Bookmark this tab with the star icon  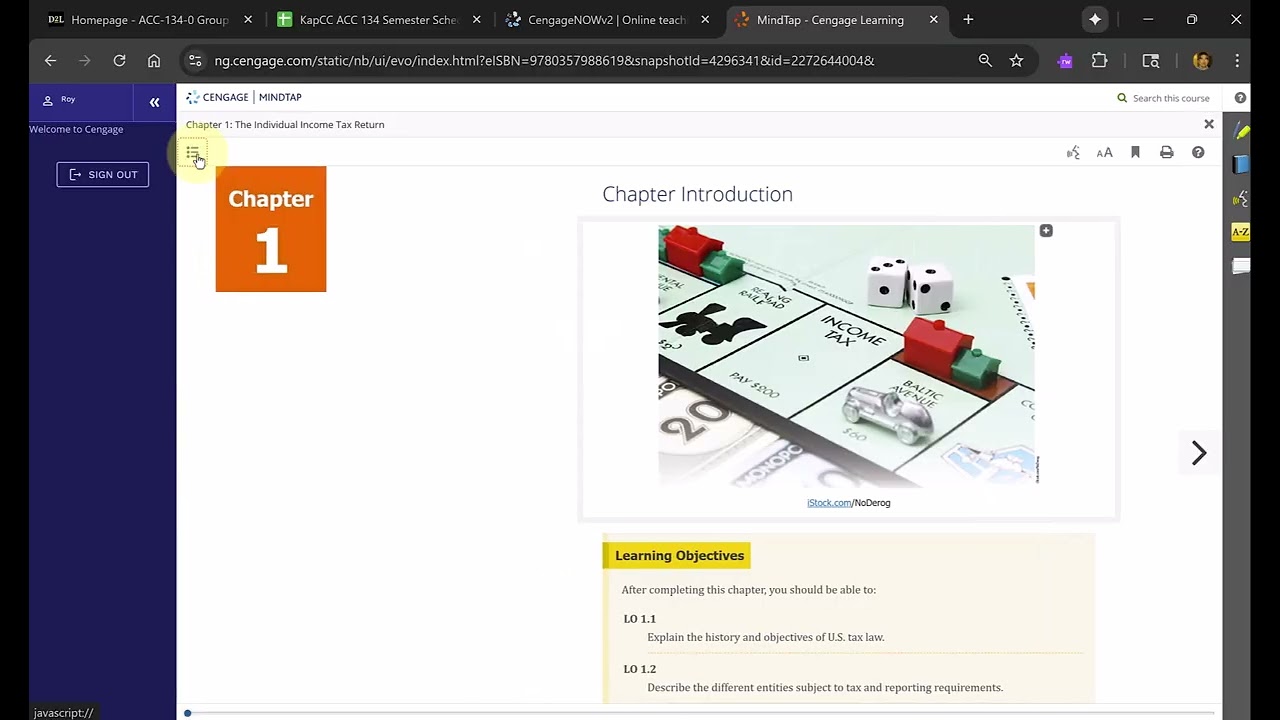pyautogui.click(x=1016, y=61)
